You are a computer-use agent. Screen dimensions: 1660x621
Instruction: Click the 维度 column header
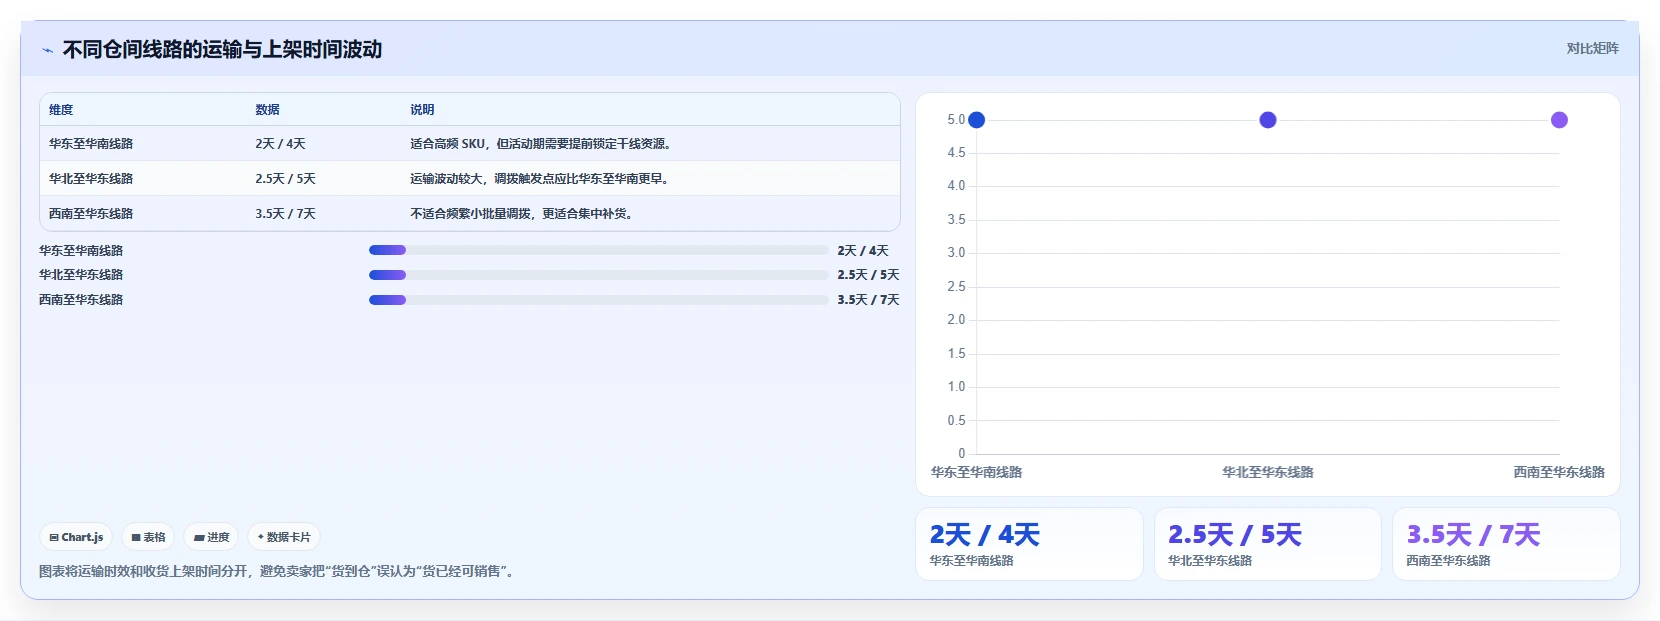point(61,110)
